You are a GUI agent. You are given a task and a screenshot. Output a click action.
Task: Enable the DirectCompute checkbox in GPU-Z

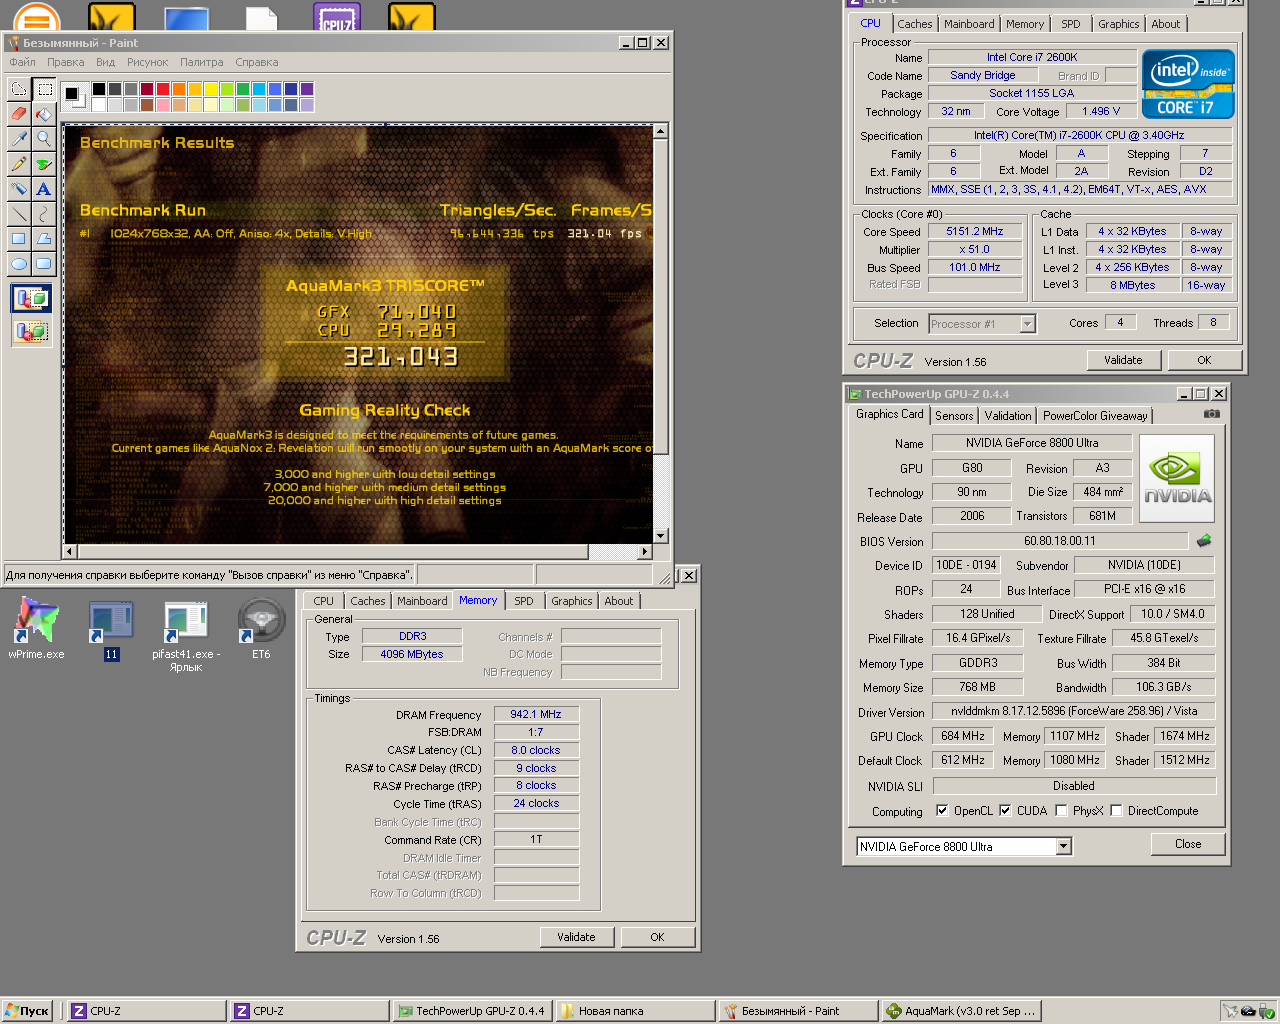pyautogui.click(x=1116, y=811)
